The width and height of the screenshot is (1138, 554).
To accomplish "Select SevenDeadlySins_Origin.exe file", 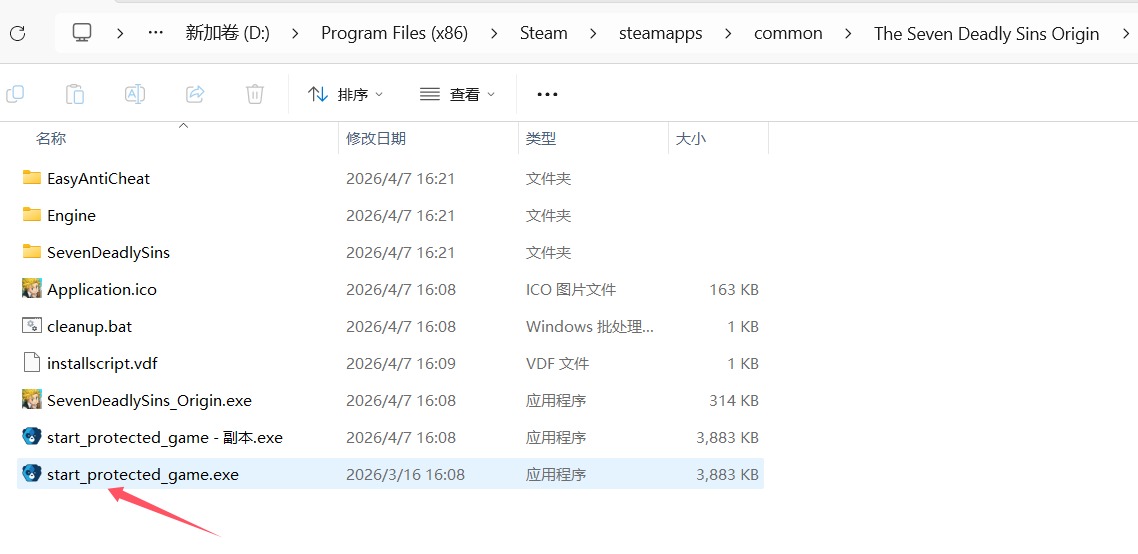I will 149,400.
